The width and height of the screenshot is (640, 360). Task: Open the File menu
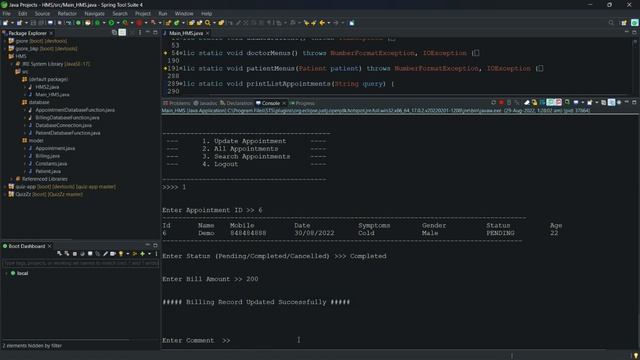click(6, 13)
